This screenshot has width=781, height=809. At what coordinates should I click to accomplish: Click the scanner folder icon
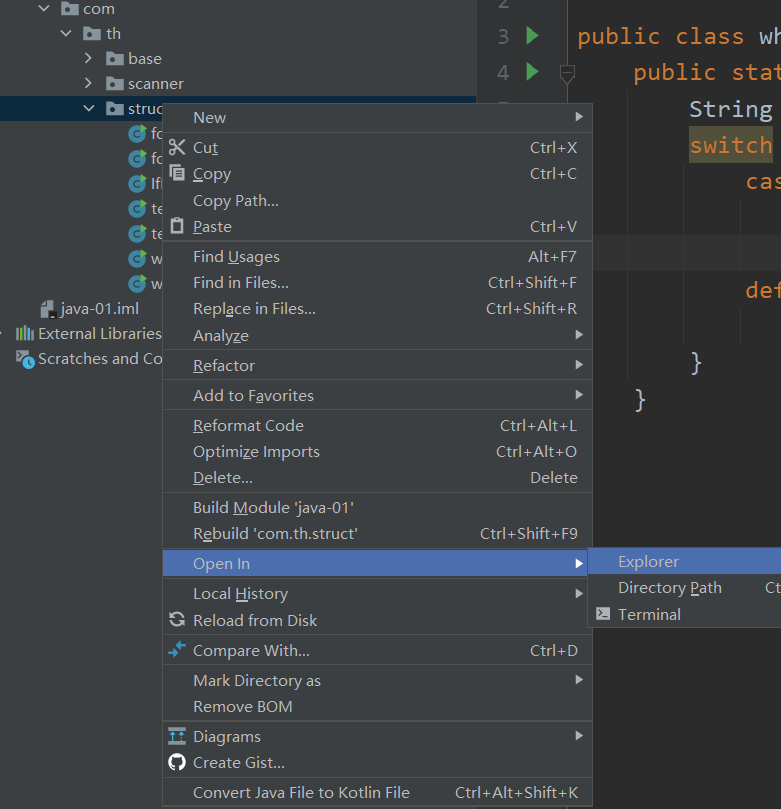[115, 83]
